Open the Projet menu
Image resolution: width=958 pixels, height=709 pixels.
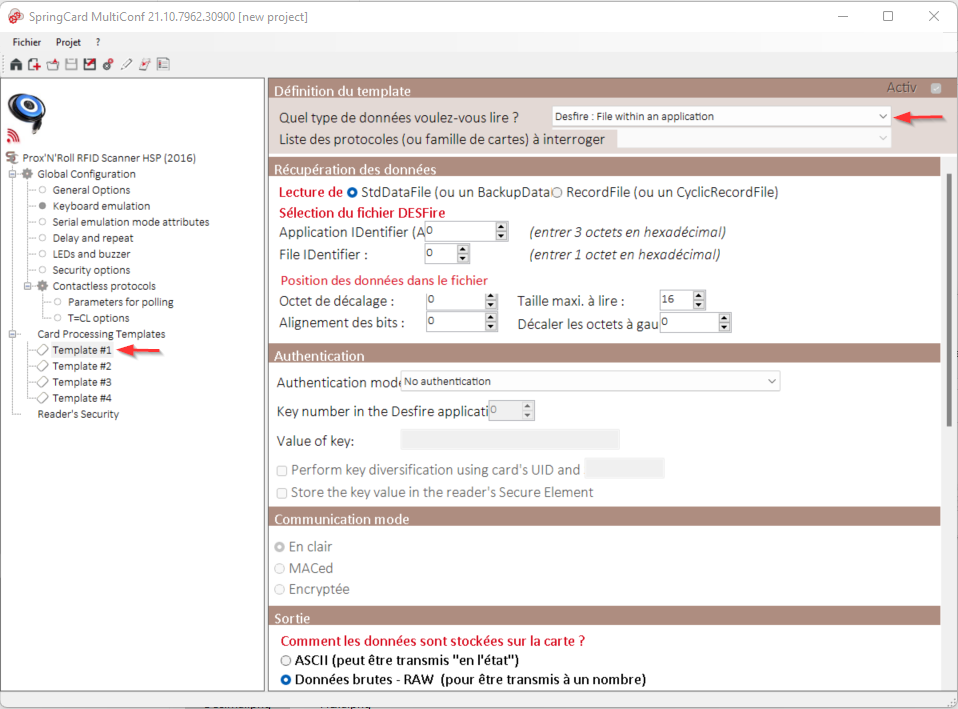[68, 42]
